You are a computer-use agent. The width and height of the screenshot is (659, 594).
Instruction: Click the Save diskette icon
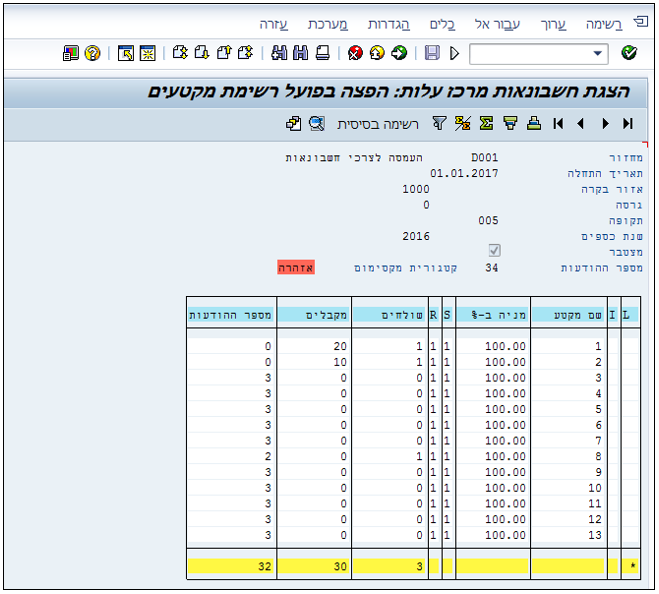(x=432, y=53)
